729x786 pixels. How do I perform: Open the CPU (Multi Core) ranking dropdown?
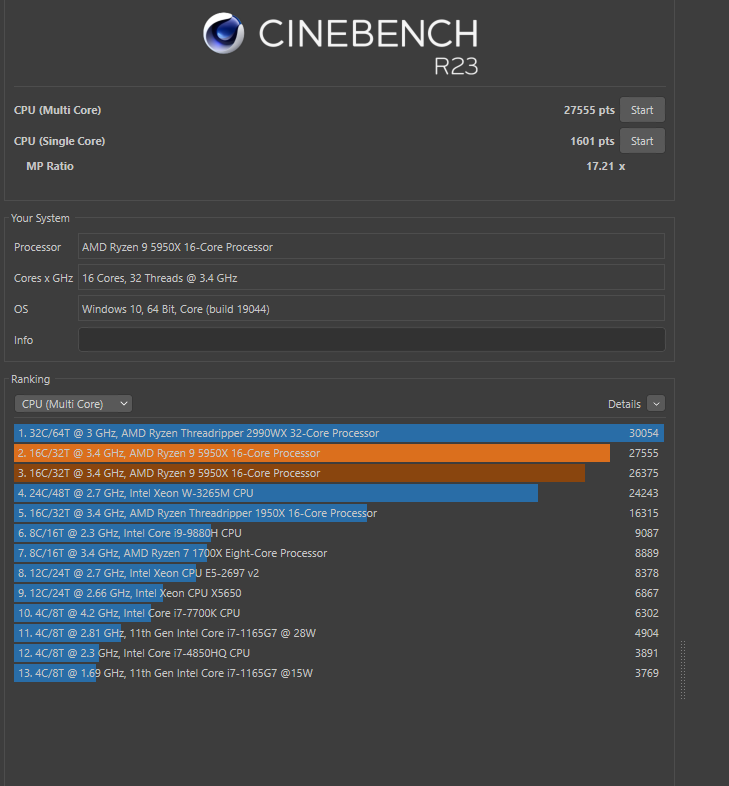pos(73,404)
